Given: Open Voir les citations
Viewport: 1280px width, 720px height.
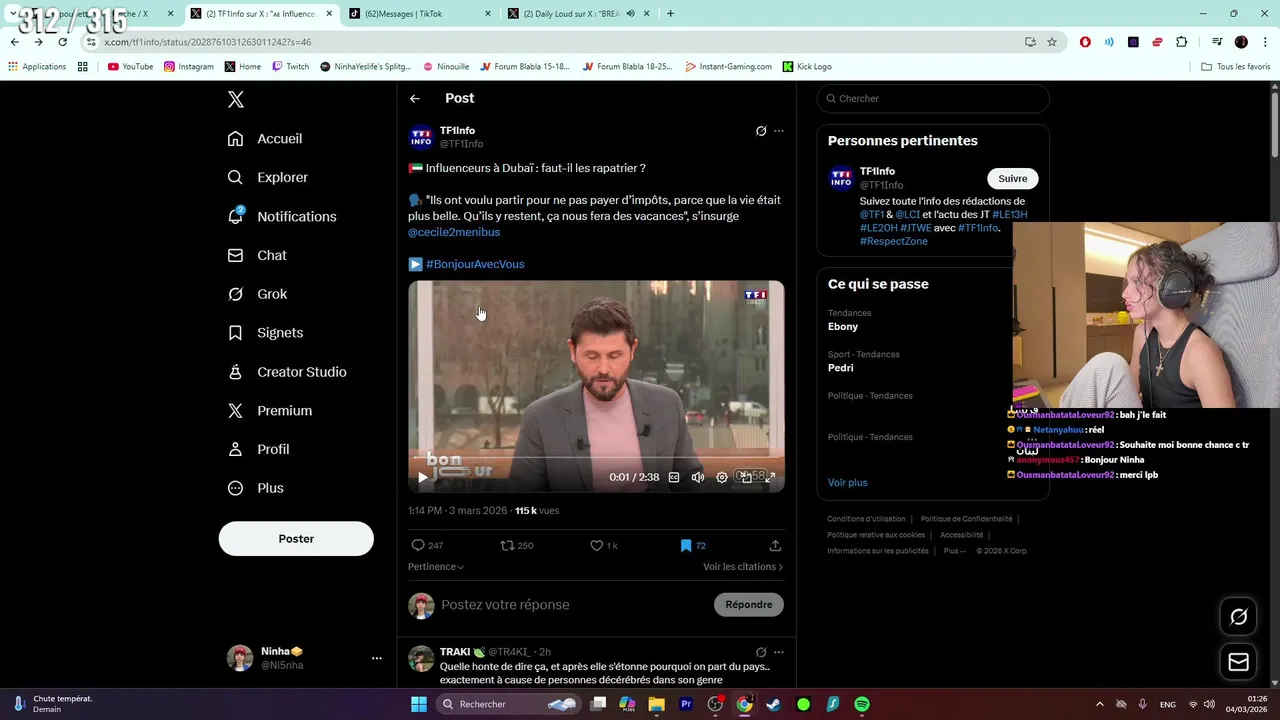Looking at the screenshot, I should click(x=743, y=567).
